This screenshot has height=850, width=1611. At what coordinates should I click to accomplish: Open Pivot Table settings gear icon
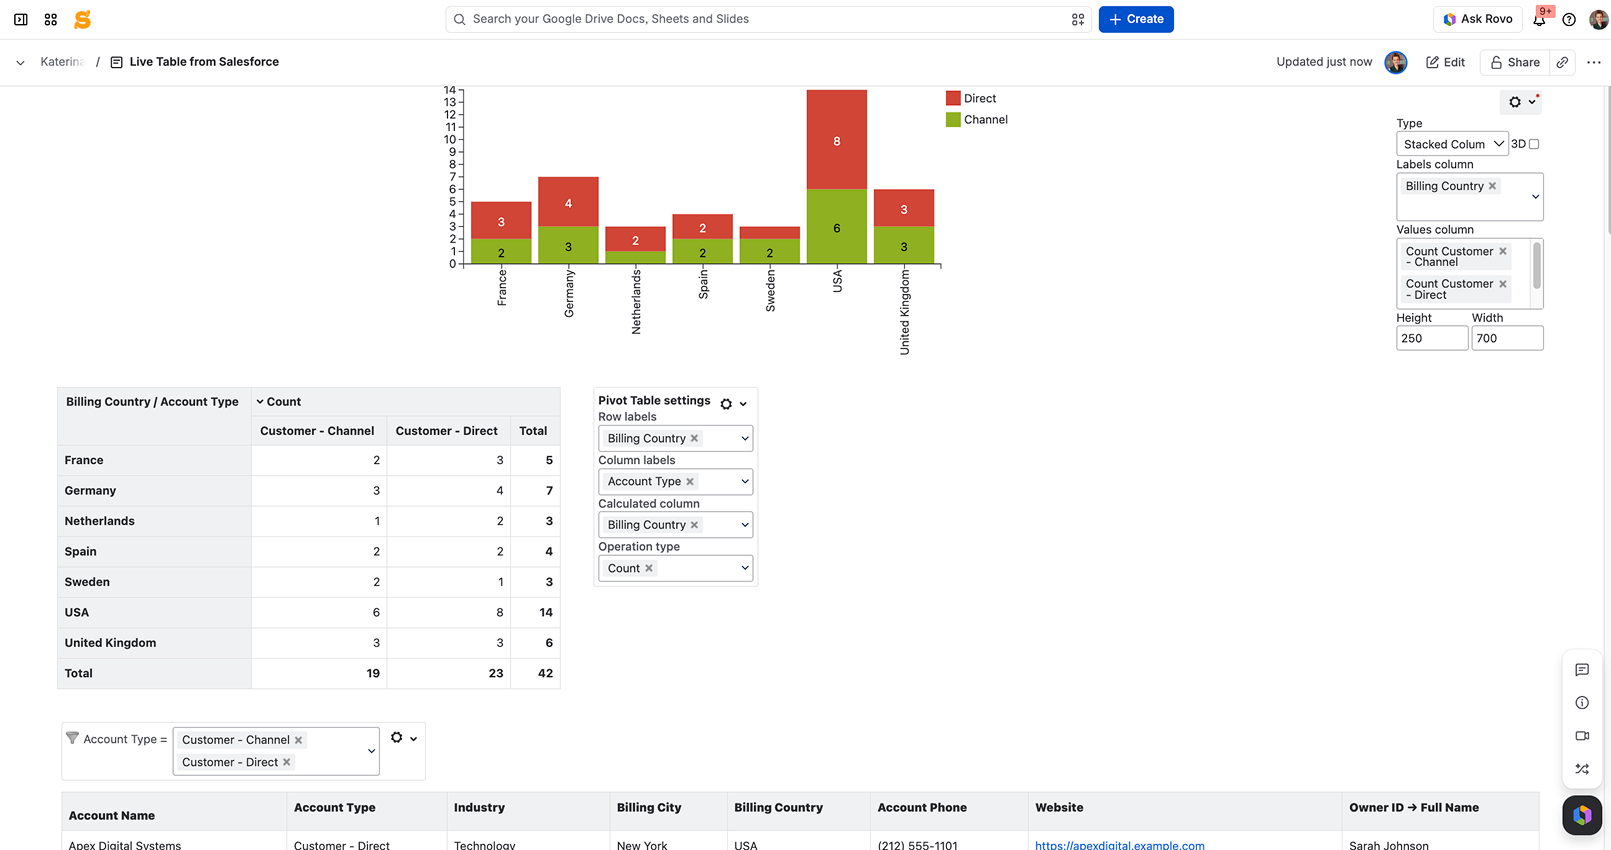[x=726, y=404]
